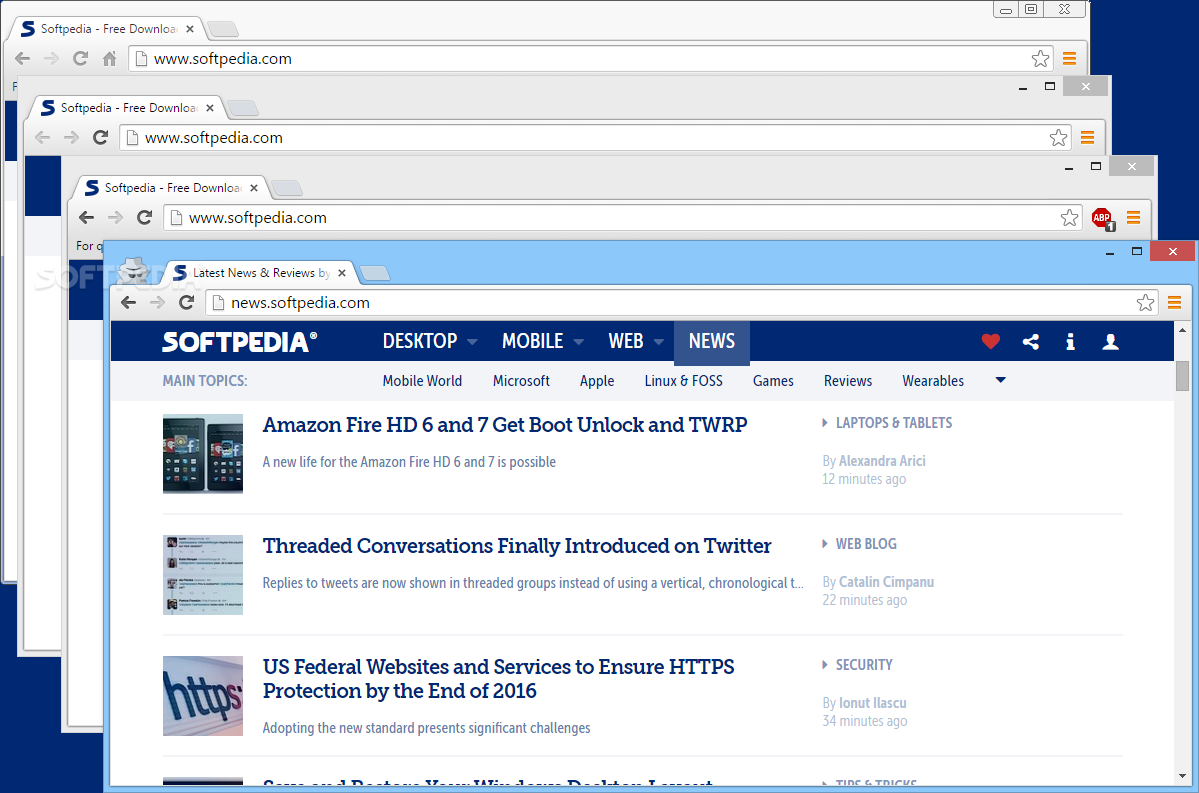Expand more main topics dropdown arrow

click(1000, 380)
